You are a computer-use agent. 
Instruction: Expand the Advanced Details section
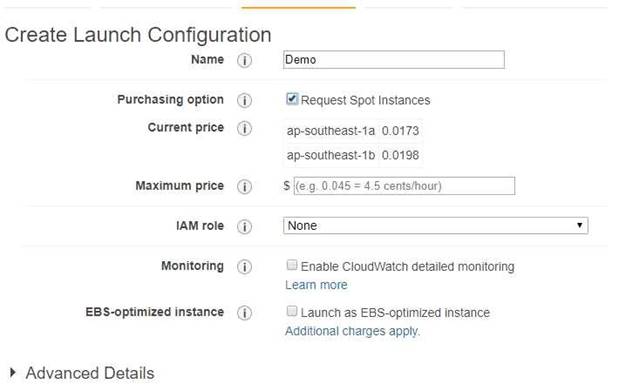(82, 373)
